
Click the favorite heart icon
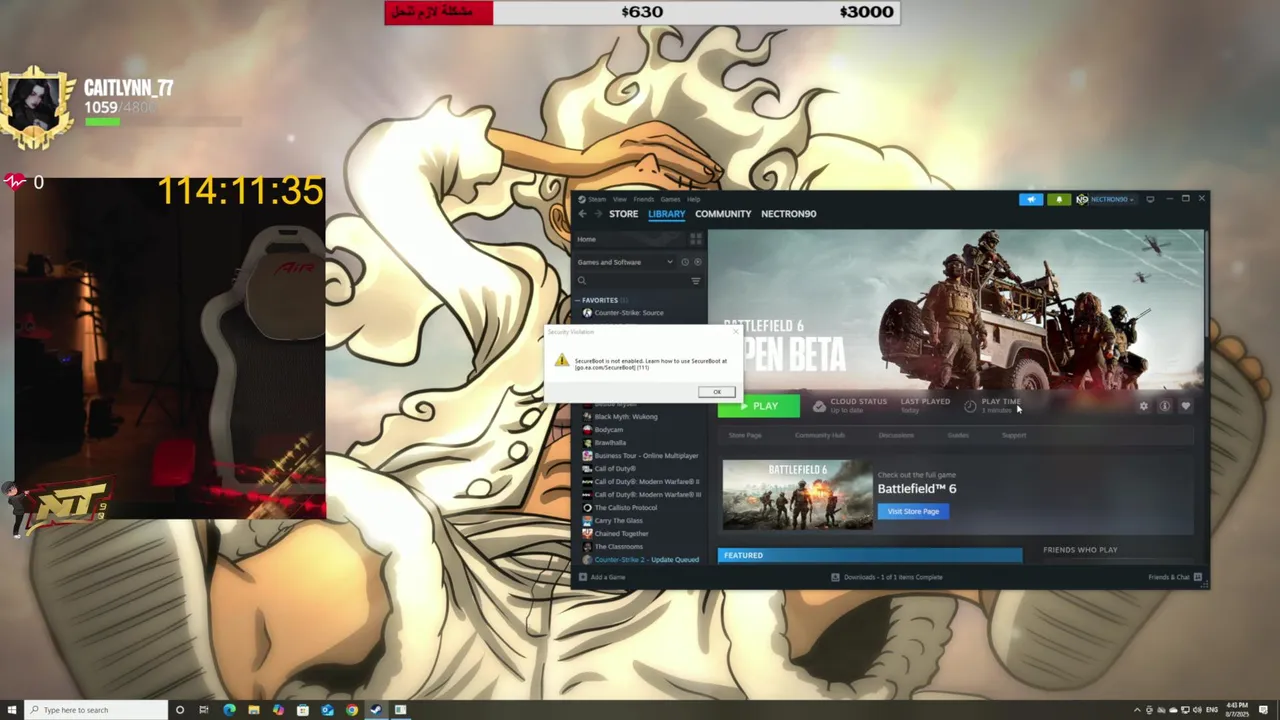(1186, 406)
